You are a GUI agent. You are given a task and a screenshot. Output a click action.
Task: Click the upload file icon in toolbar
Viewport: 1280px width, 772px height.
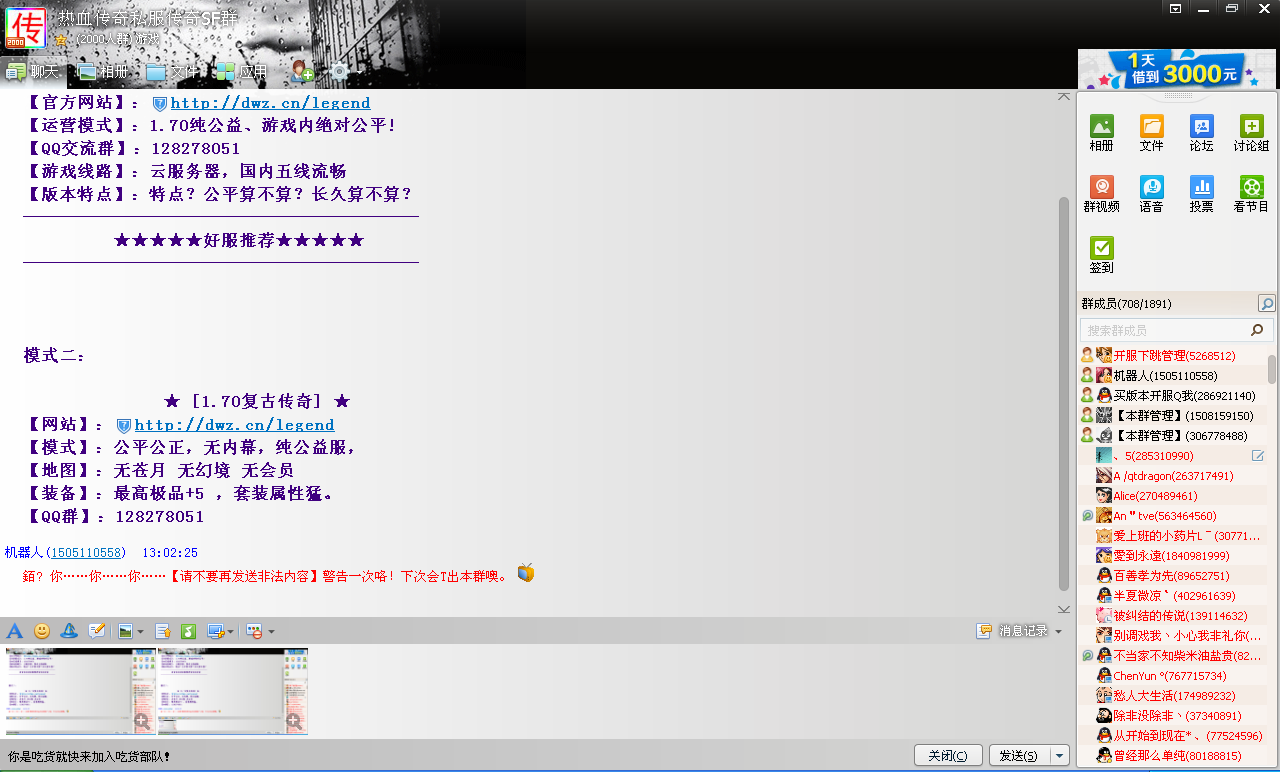[163, 631]
